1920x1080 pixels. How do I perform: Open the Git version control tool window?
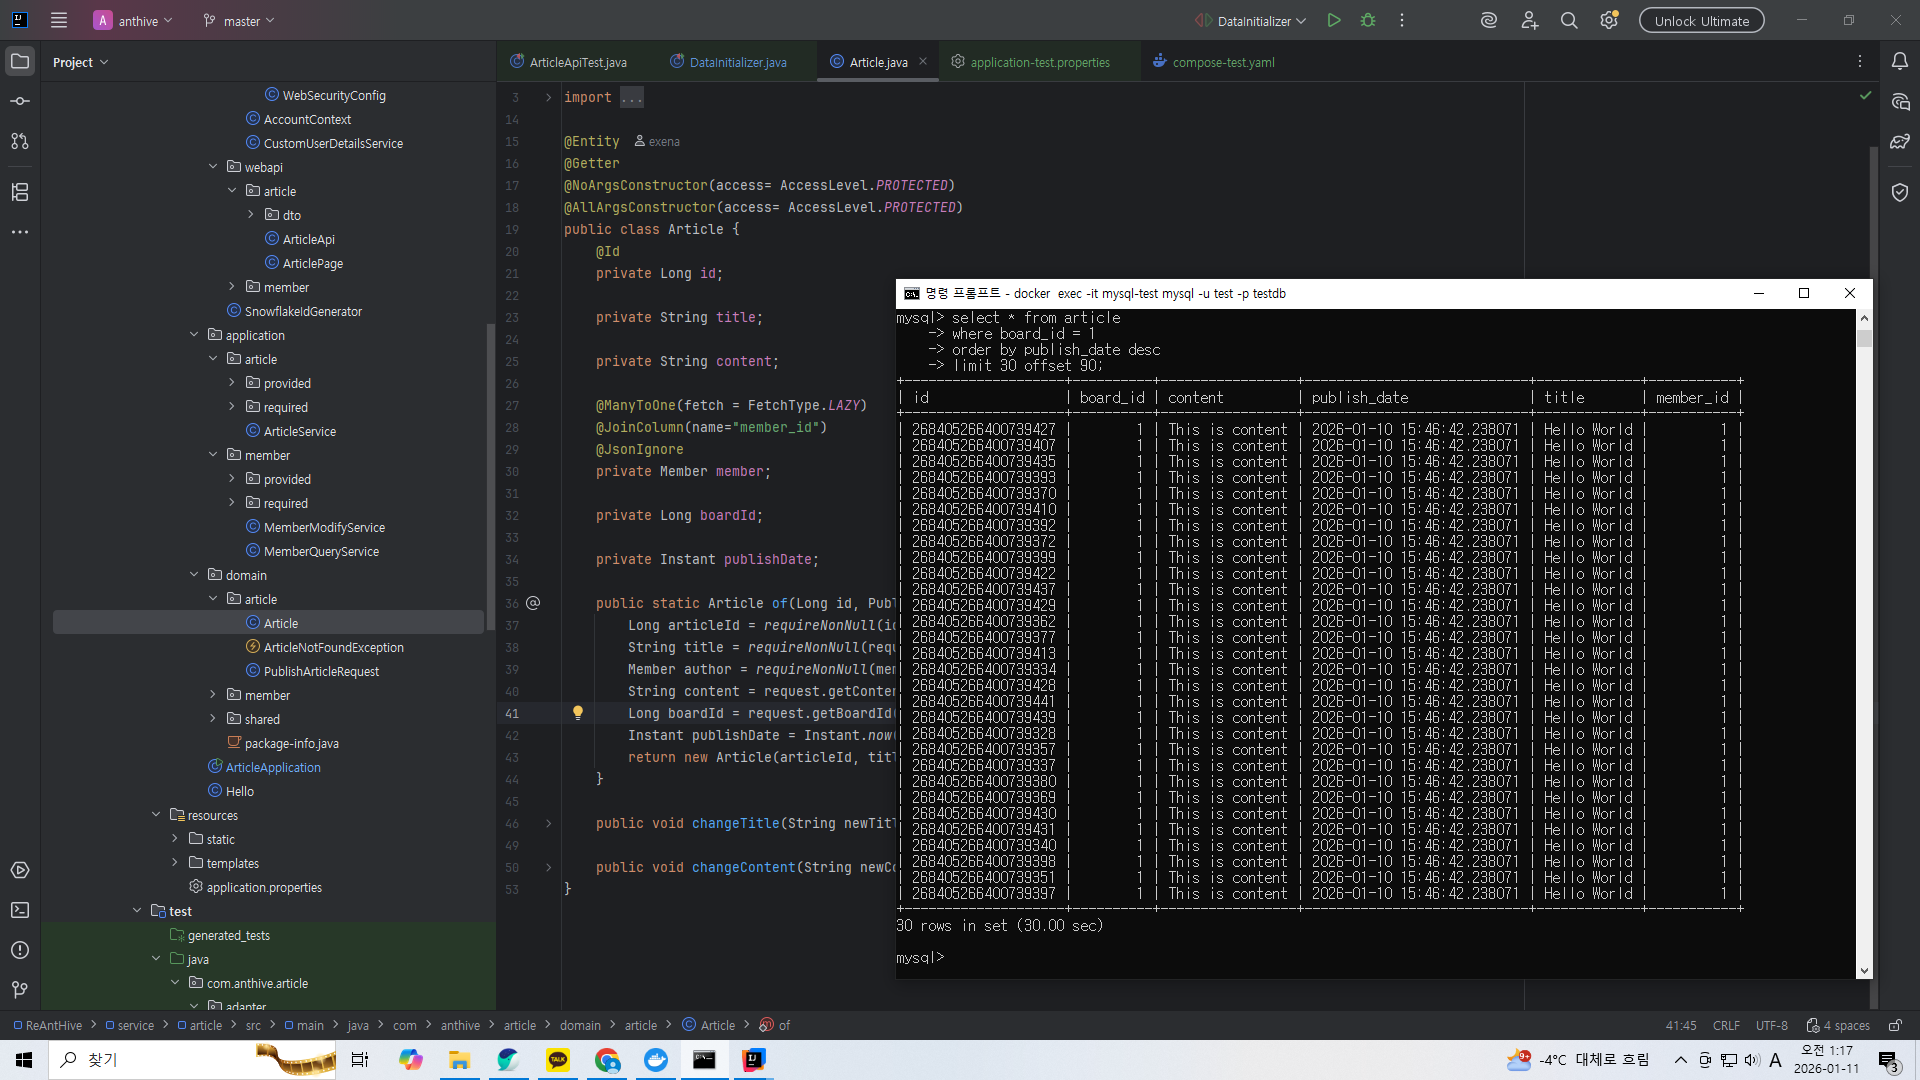(20, 990)
